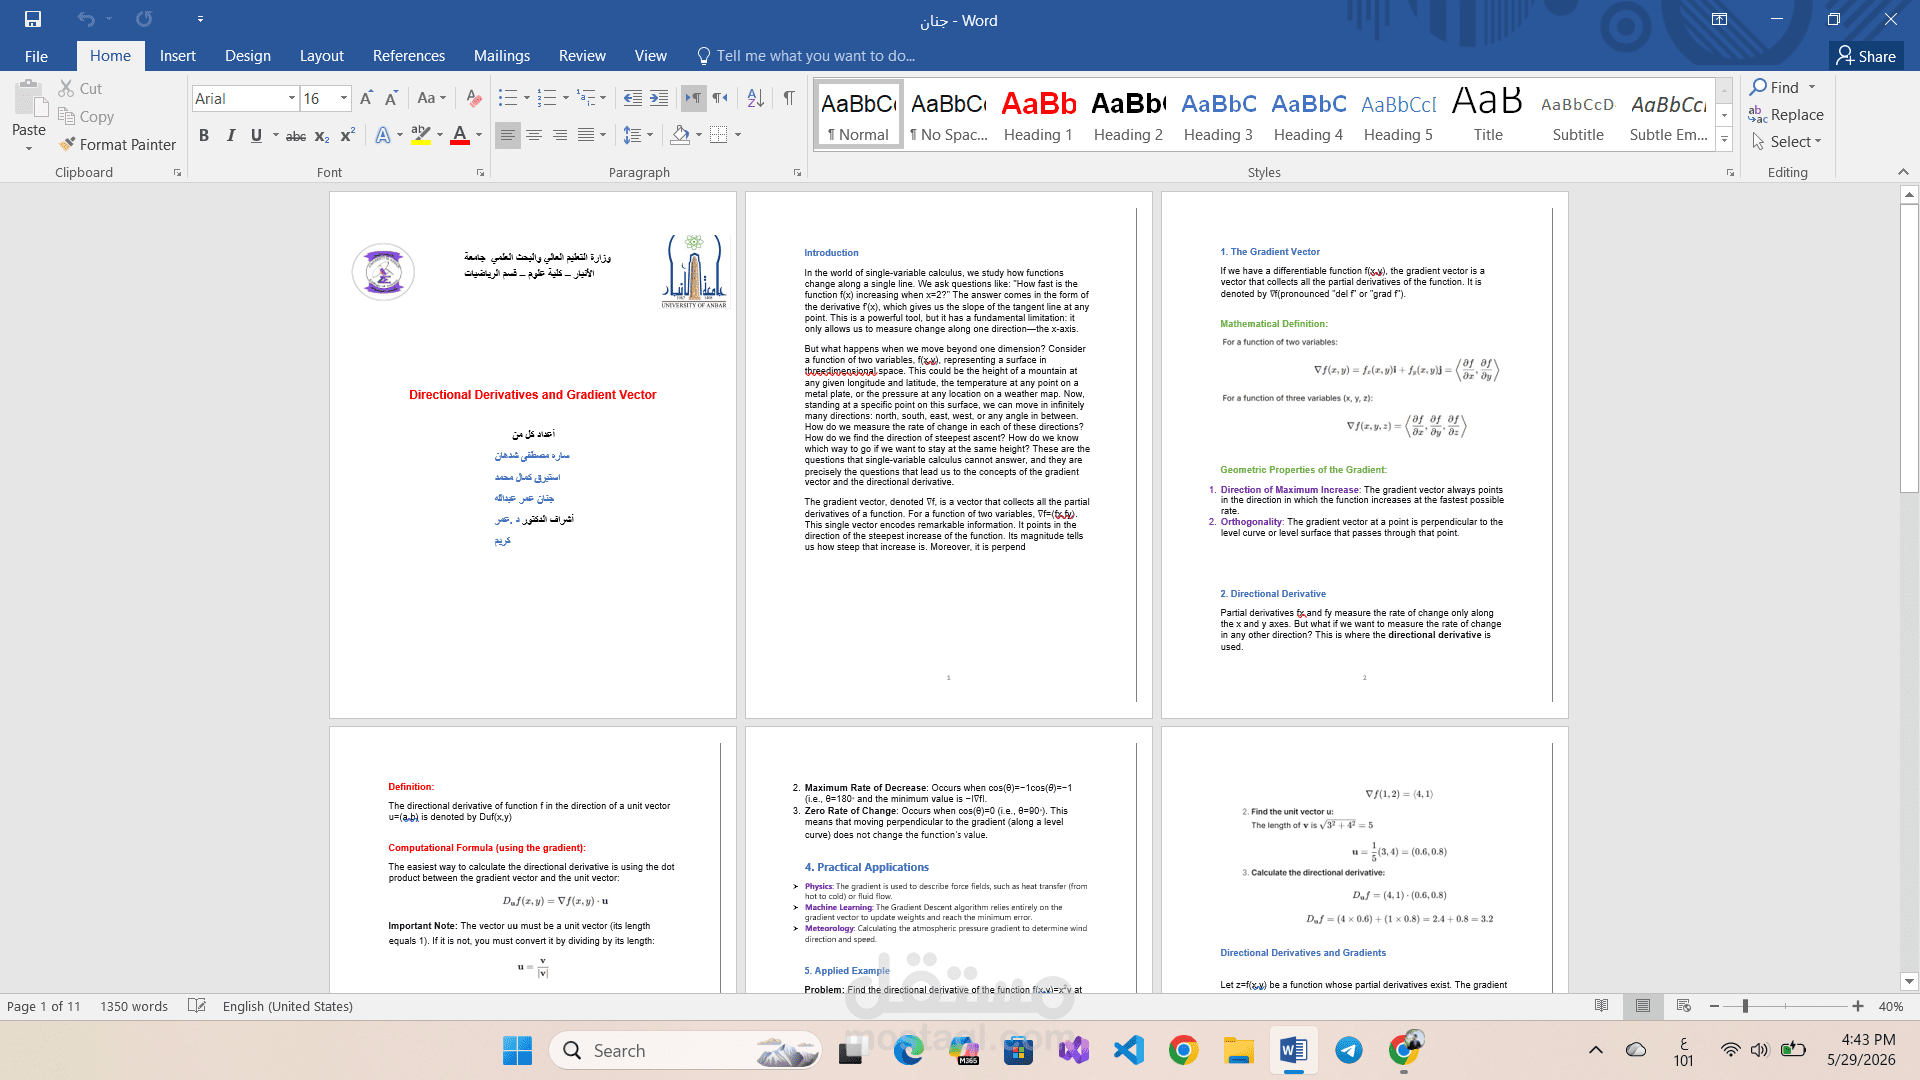Screen dimensions: 1920x1080
Task: Zoom in with the plus button
Action: (1858, 1006)
